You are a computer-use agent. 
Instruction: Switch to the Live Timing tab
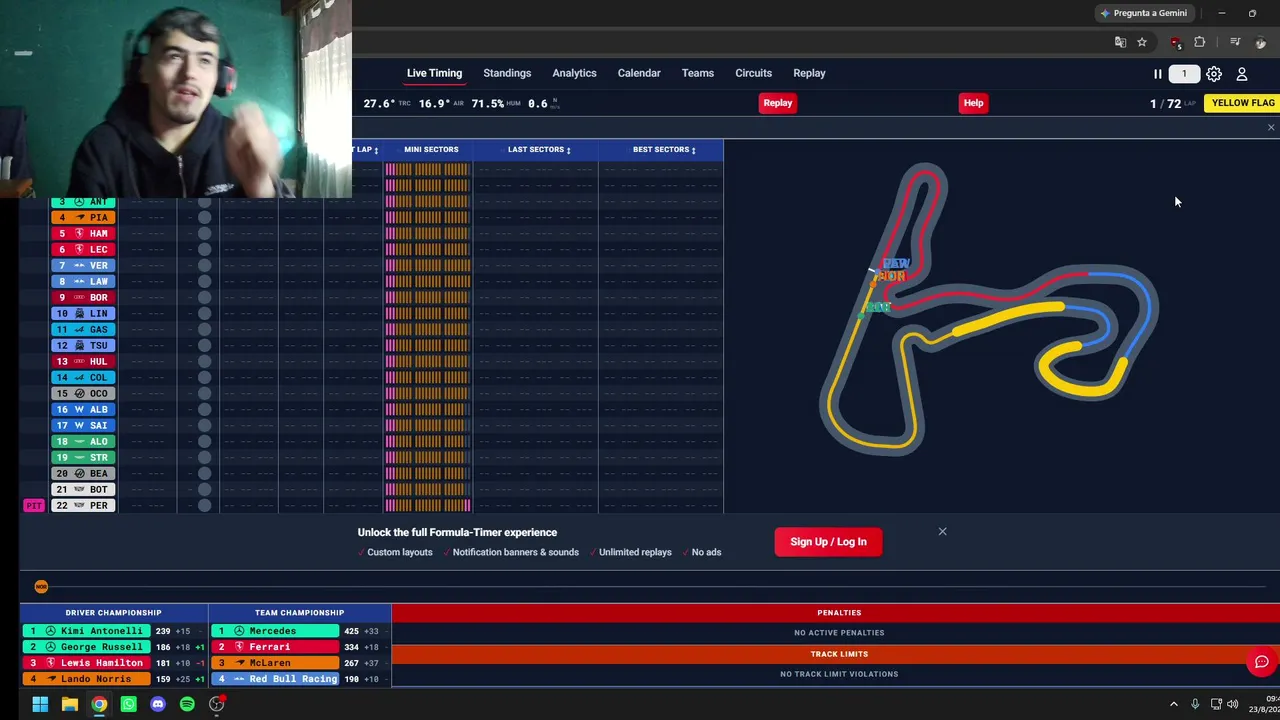pos(434,73)
